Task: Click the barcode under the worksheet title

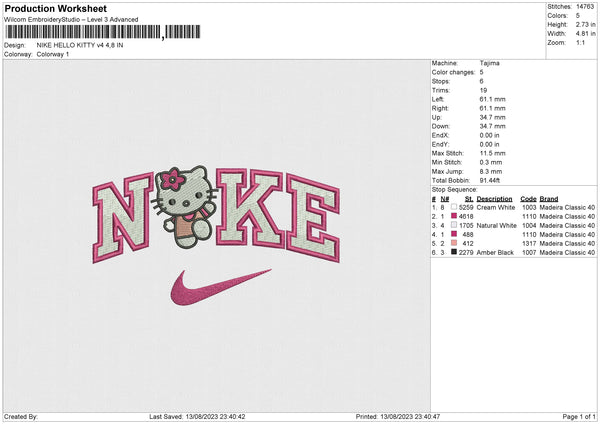Action: point(103,32)
